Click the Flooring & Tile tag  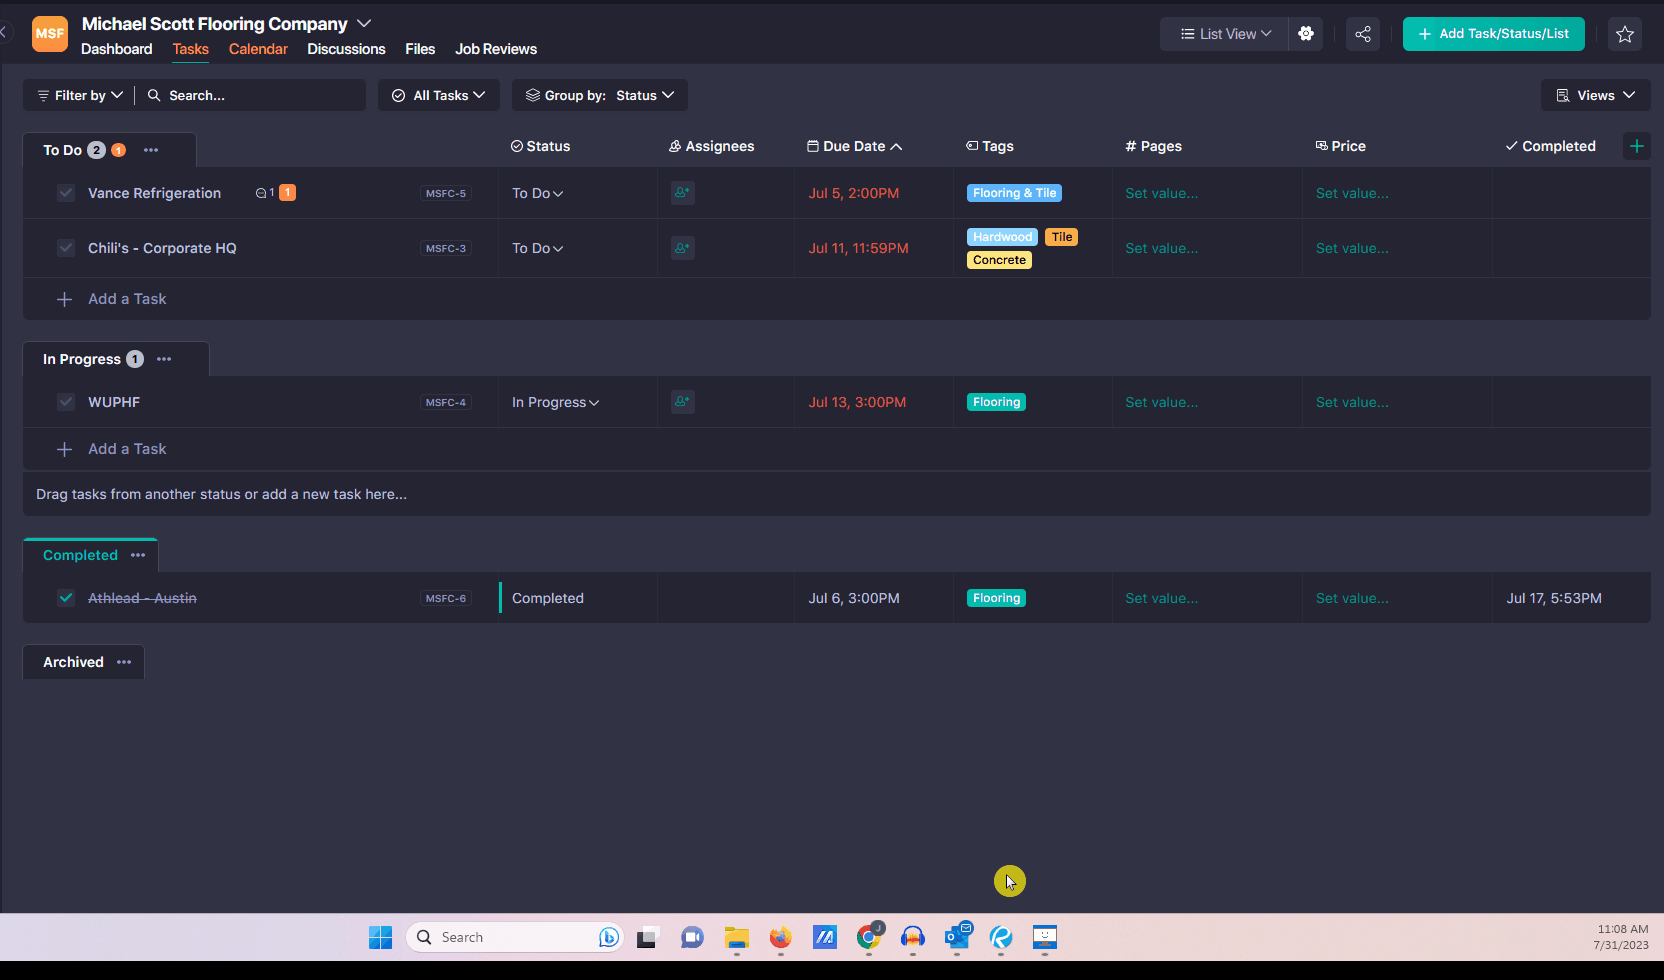click(1014, 193)
